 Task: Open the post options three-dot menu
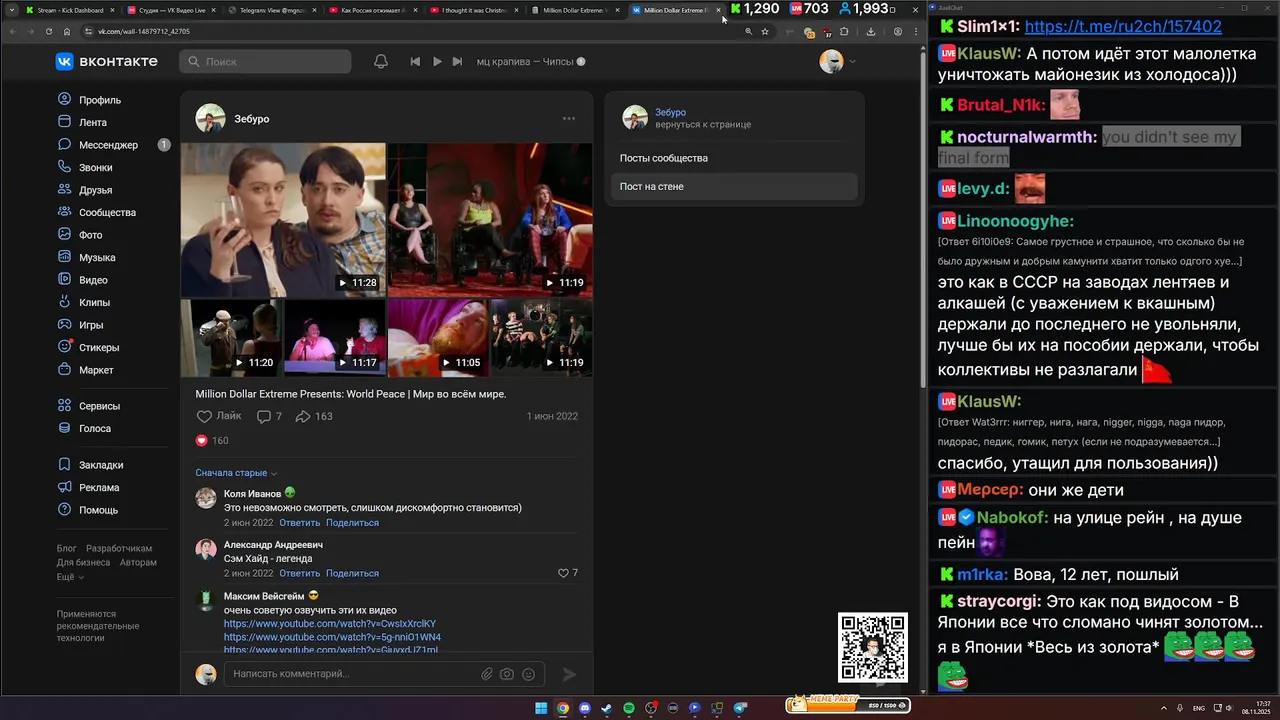coord(569,118)
